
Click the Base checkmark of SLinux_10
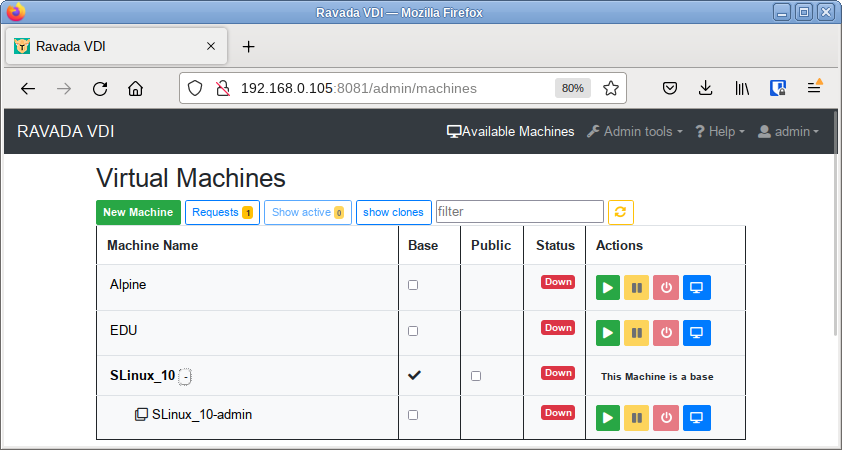click(414, 375)
